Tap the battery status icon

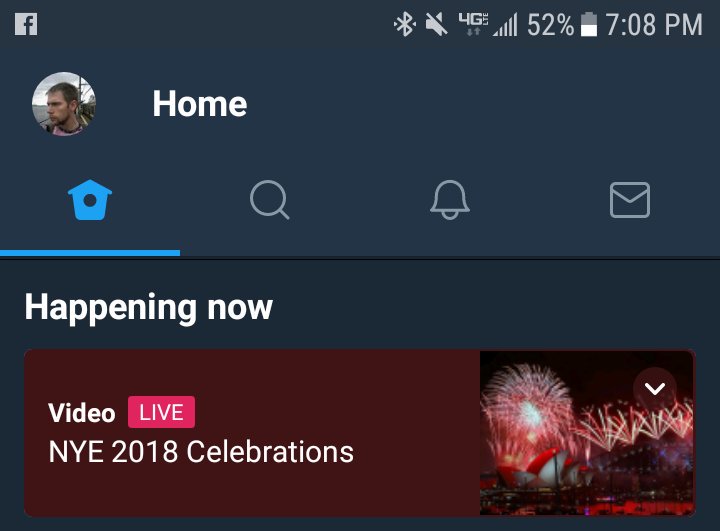pos(589,24)
